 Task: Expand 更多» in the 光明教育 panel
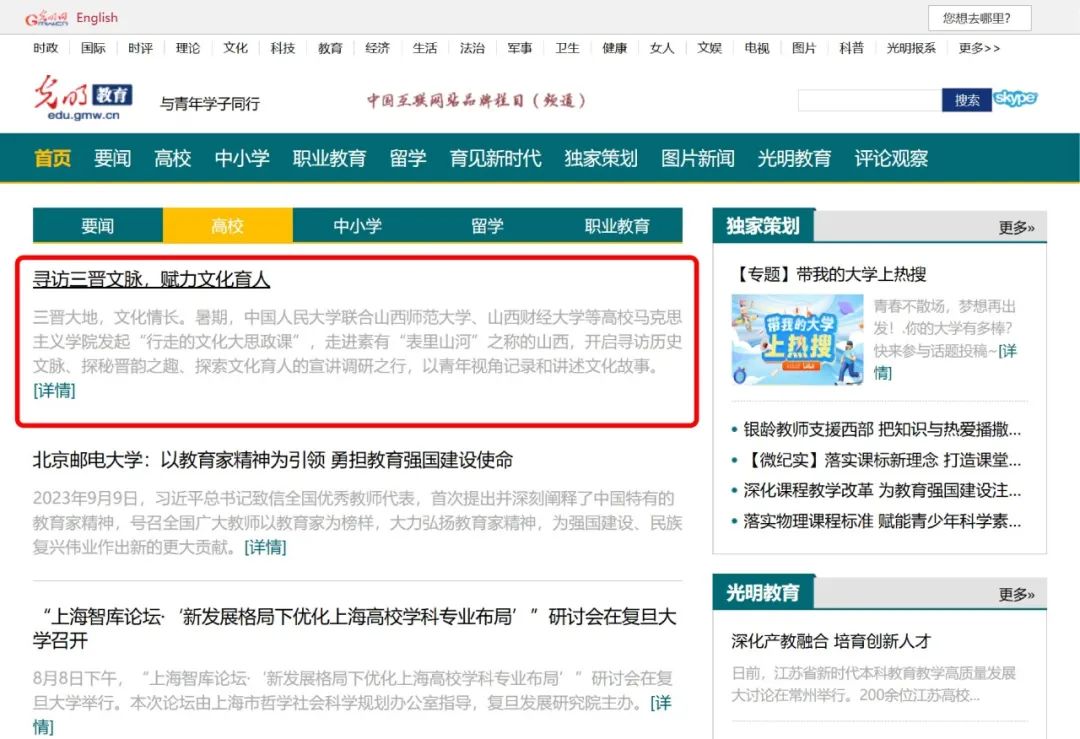tap(1016, 594)
